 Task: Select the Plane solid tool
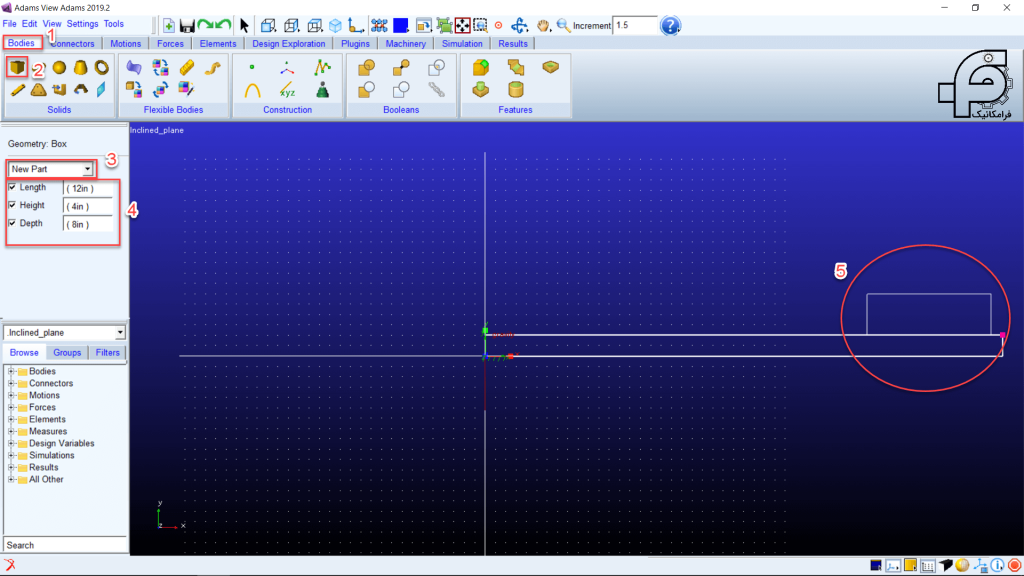[x=101, y=89]
